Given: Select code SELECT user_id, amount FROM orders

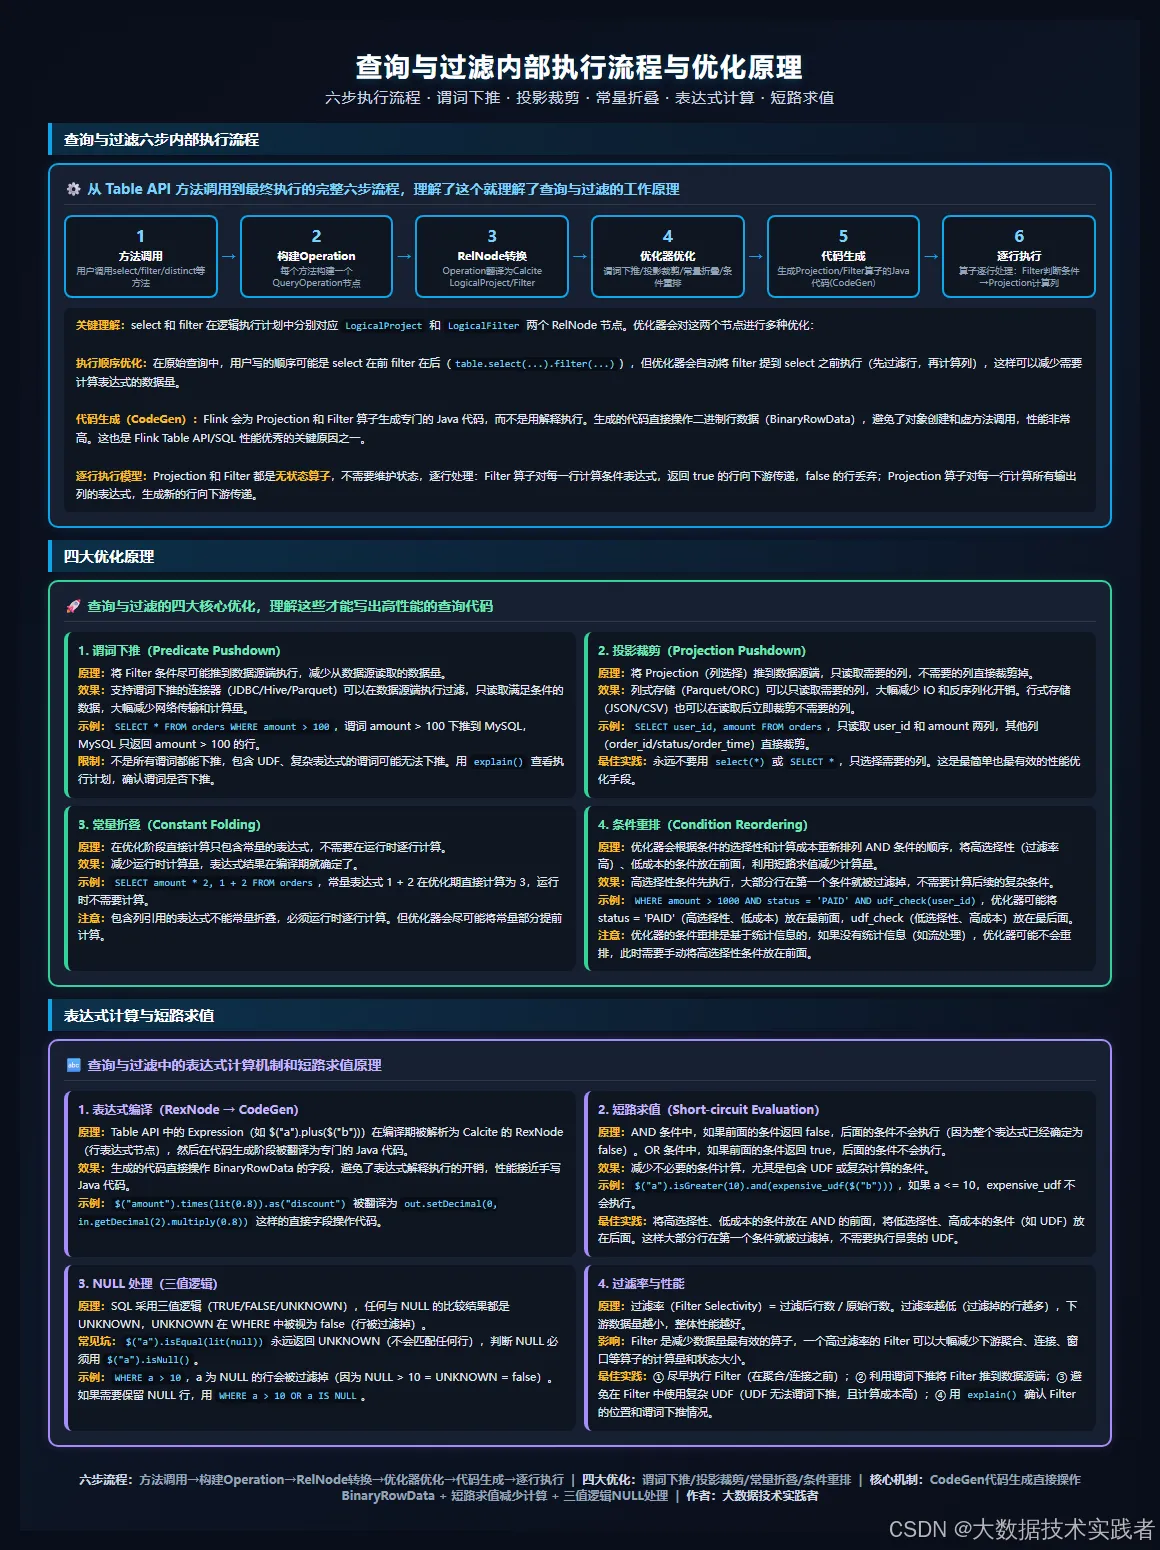Looking at the screenshot, I should (728, 727).
